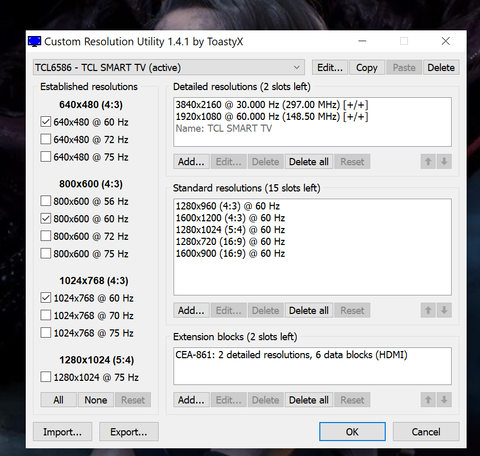480x456 pixels.
Task: Add a new standard resolution
Action: (x=191, y=310)
